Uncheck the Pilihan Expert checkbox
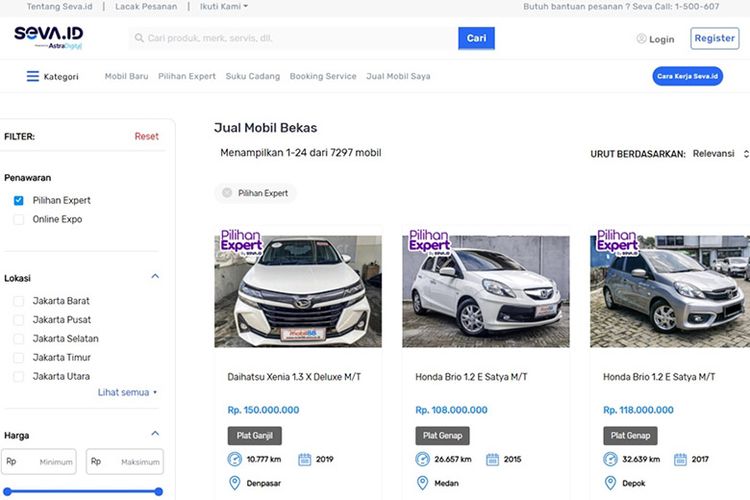 (18, 200)
